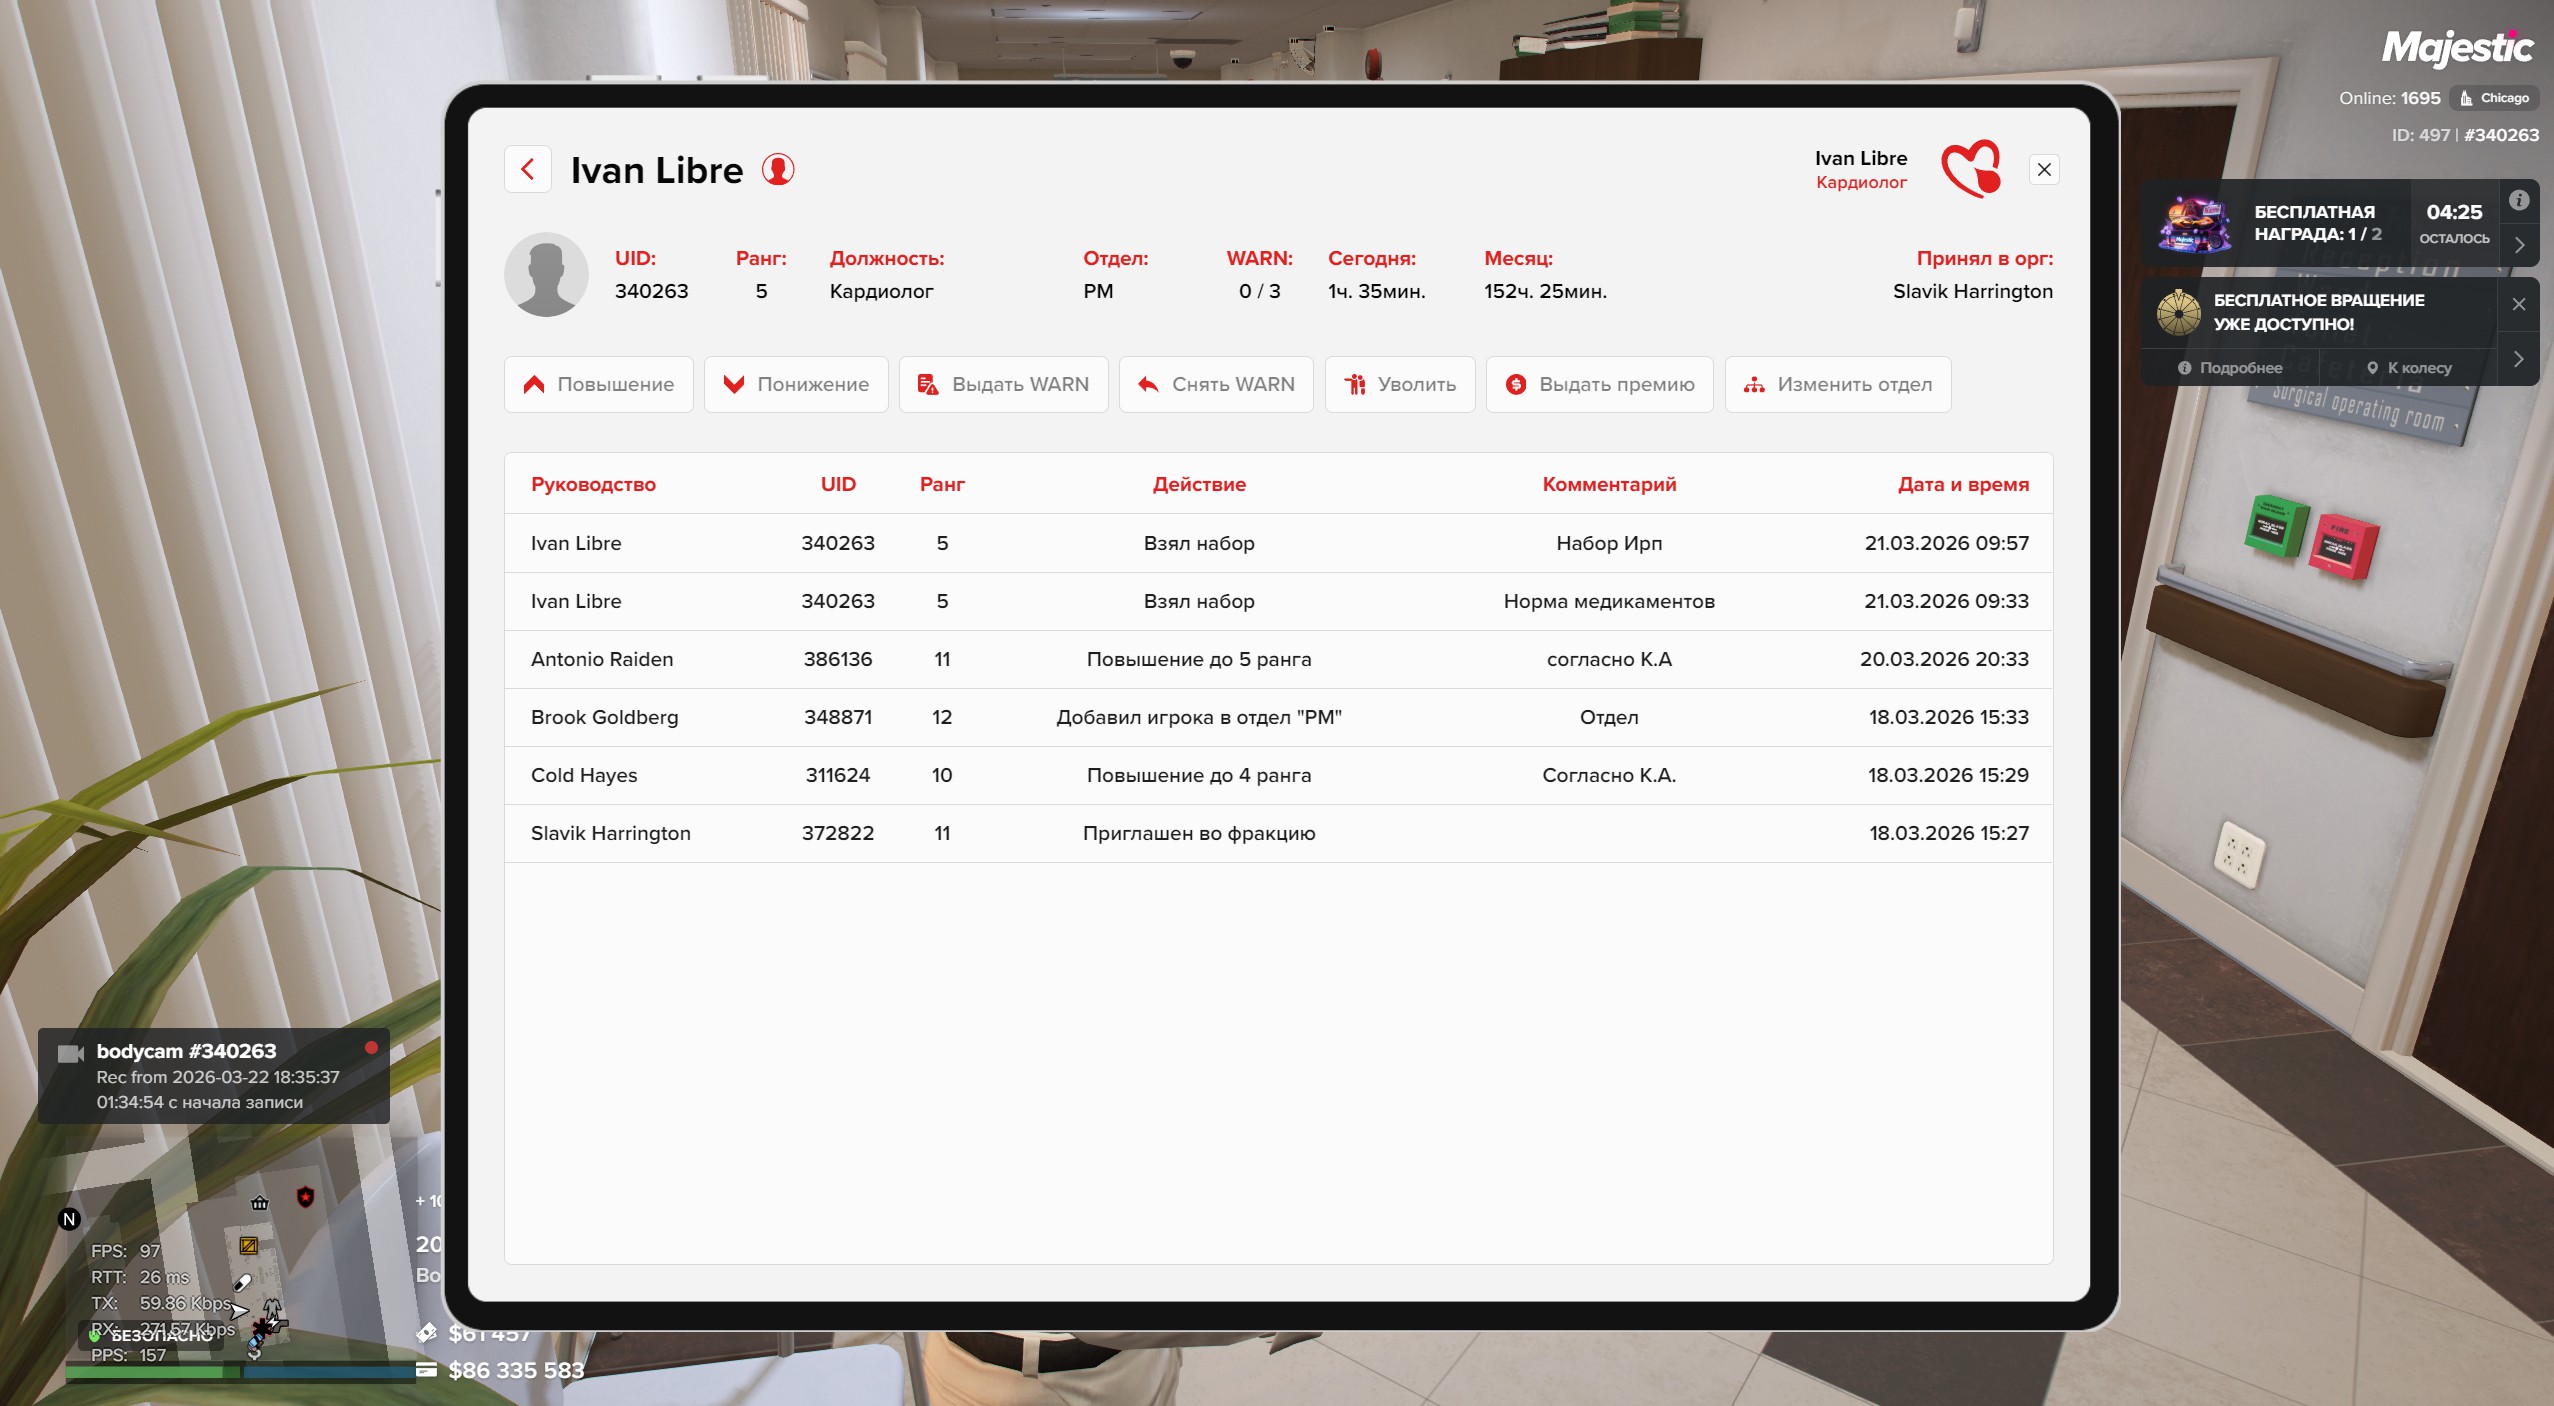This screenshot has height=1406, width=2554.
Task: Close the tablet panel with X
Action: click(x=2044, y=170)
